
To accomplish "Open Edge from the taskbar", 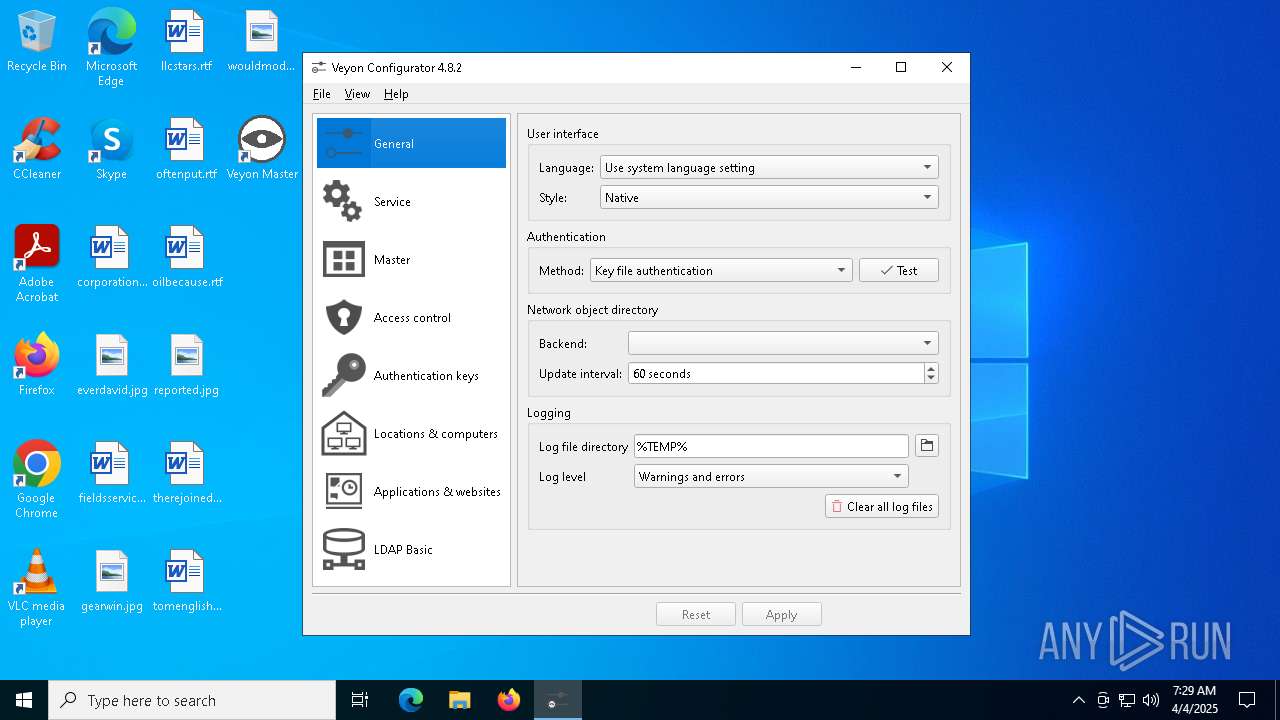I will click(x=411, y=700).
